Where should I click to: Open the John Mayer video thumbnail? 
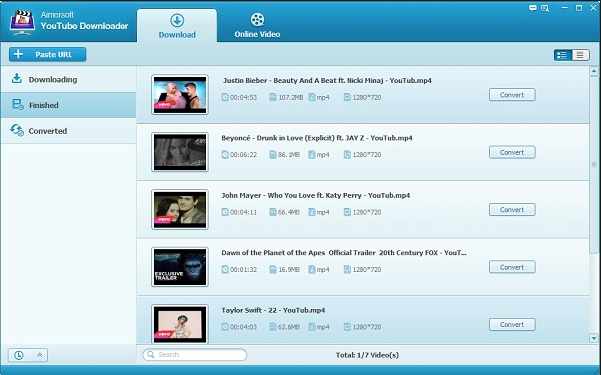point(180,210)
